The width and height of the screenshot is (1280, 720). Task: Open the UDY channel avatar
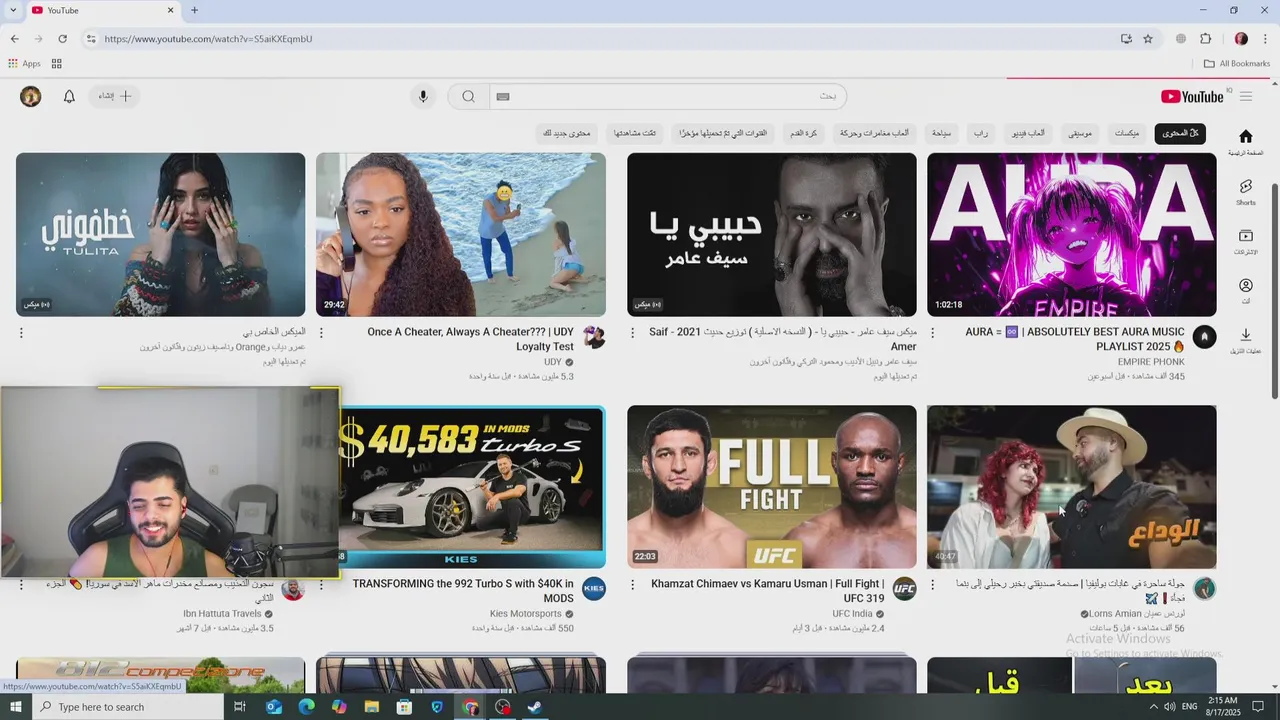pyautogui.click(x=594, y=337)
